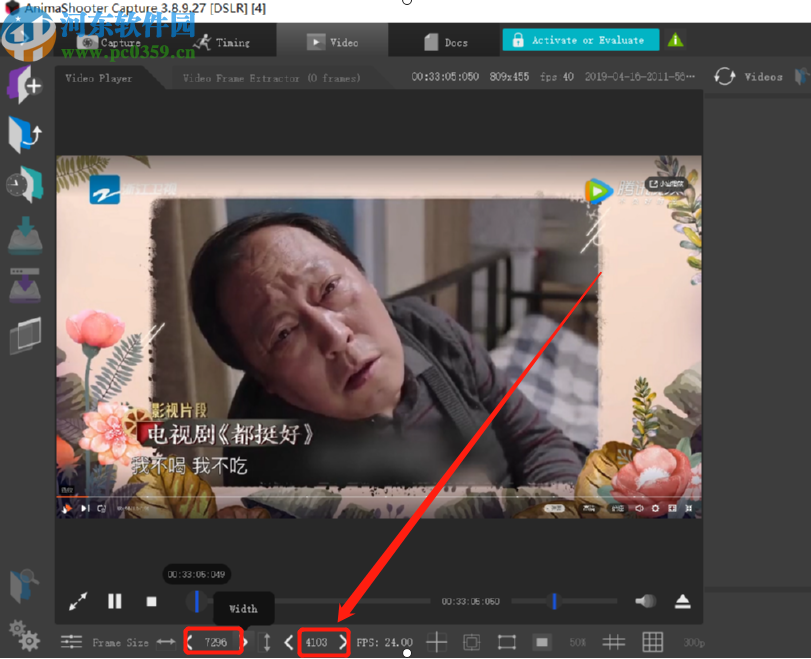Click the green warning indicator beside Activate
Screen dimensions: 811x659
point(677,42)
